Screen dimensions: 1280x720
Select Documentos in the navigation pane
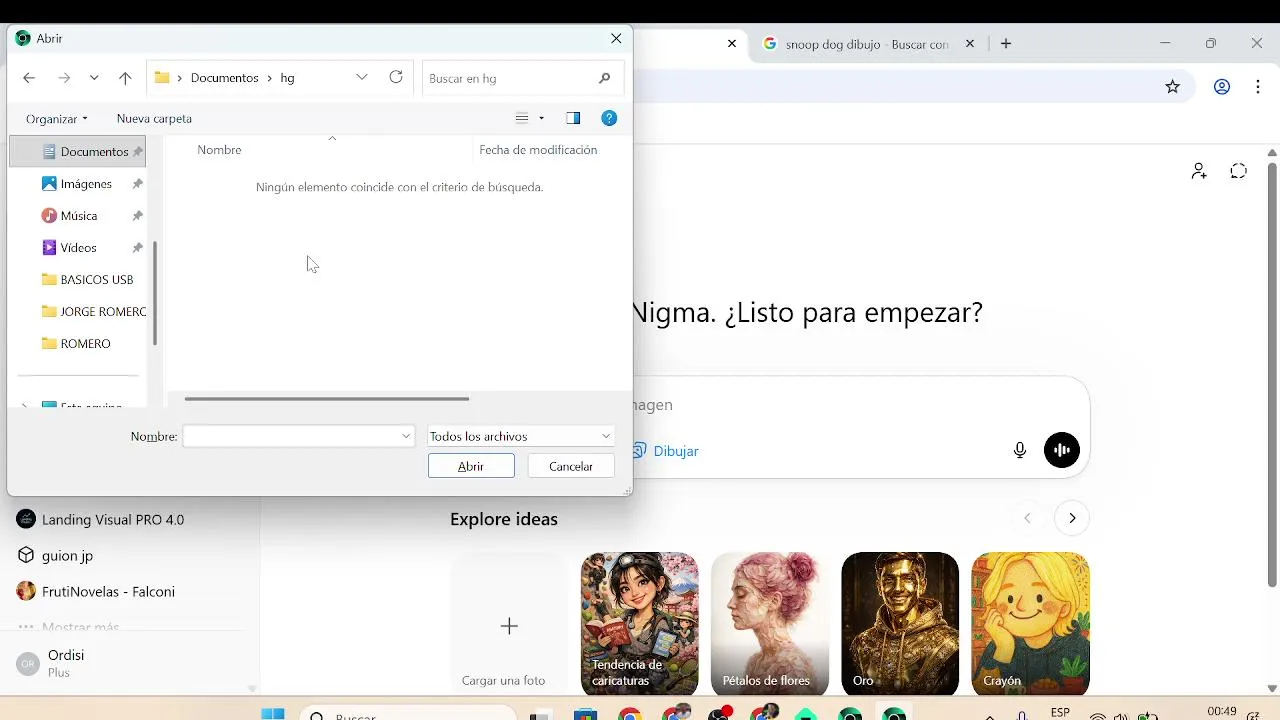[80, 152]
